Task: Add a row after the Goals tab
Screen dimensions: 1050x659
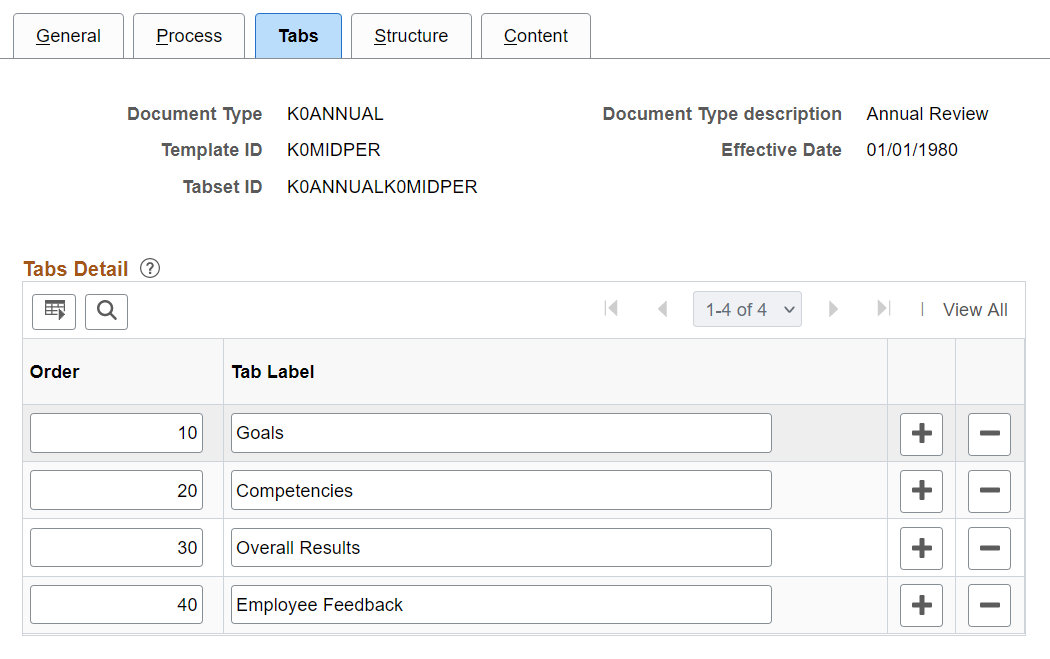Action: pos(921,433)
